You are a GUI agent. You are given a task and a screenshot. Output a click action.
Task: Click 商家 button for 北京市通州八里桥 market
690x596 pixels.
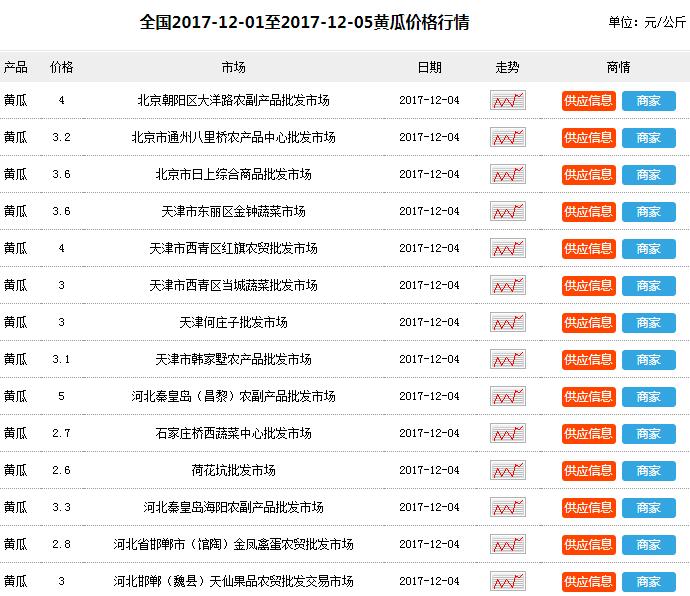pos(648,138)
